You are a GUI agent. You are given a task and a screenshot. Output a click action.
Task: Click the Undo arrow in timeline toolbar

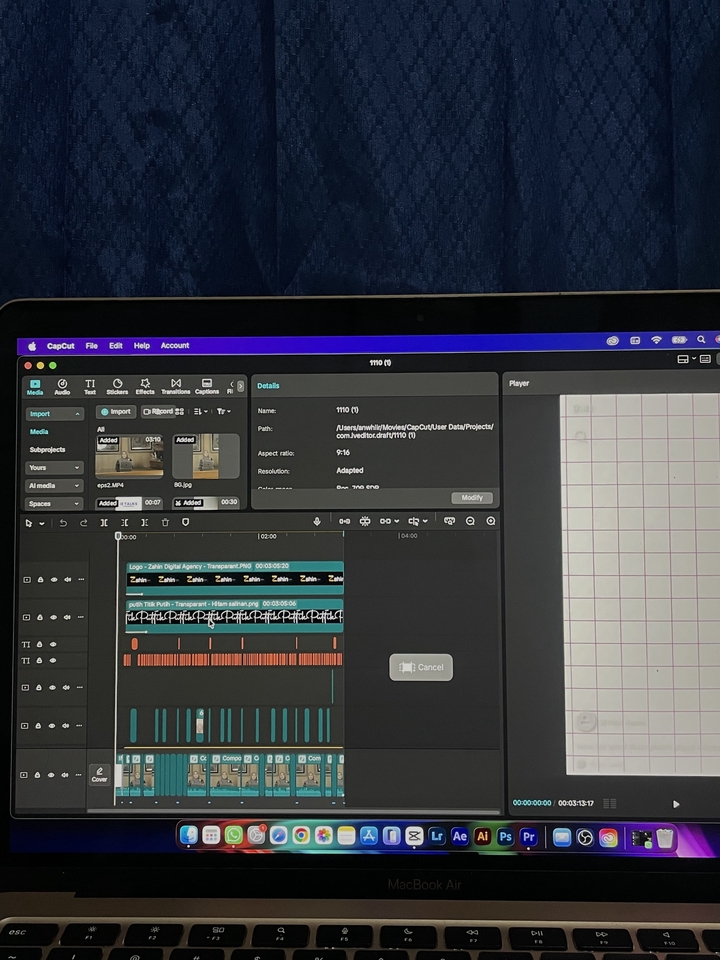pyautogui.click(x=63, y=522)
